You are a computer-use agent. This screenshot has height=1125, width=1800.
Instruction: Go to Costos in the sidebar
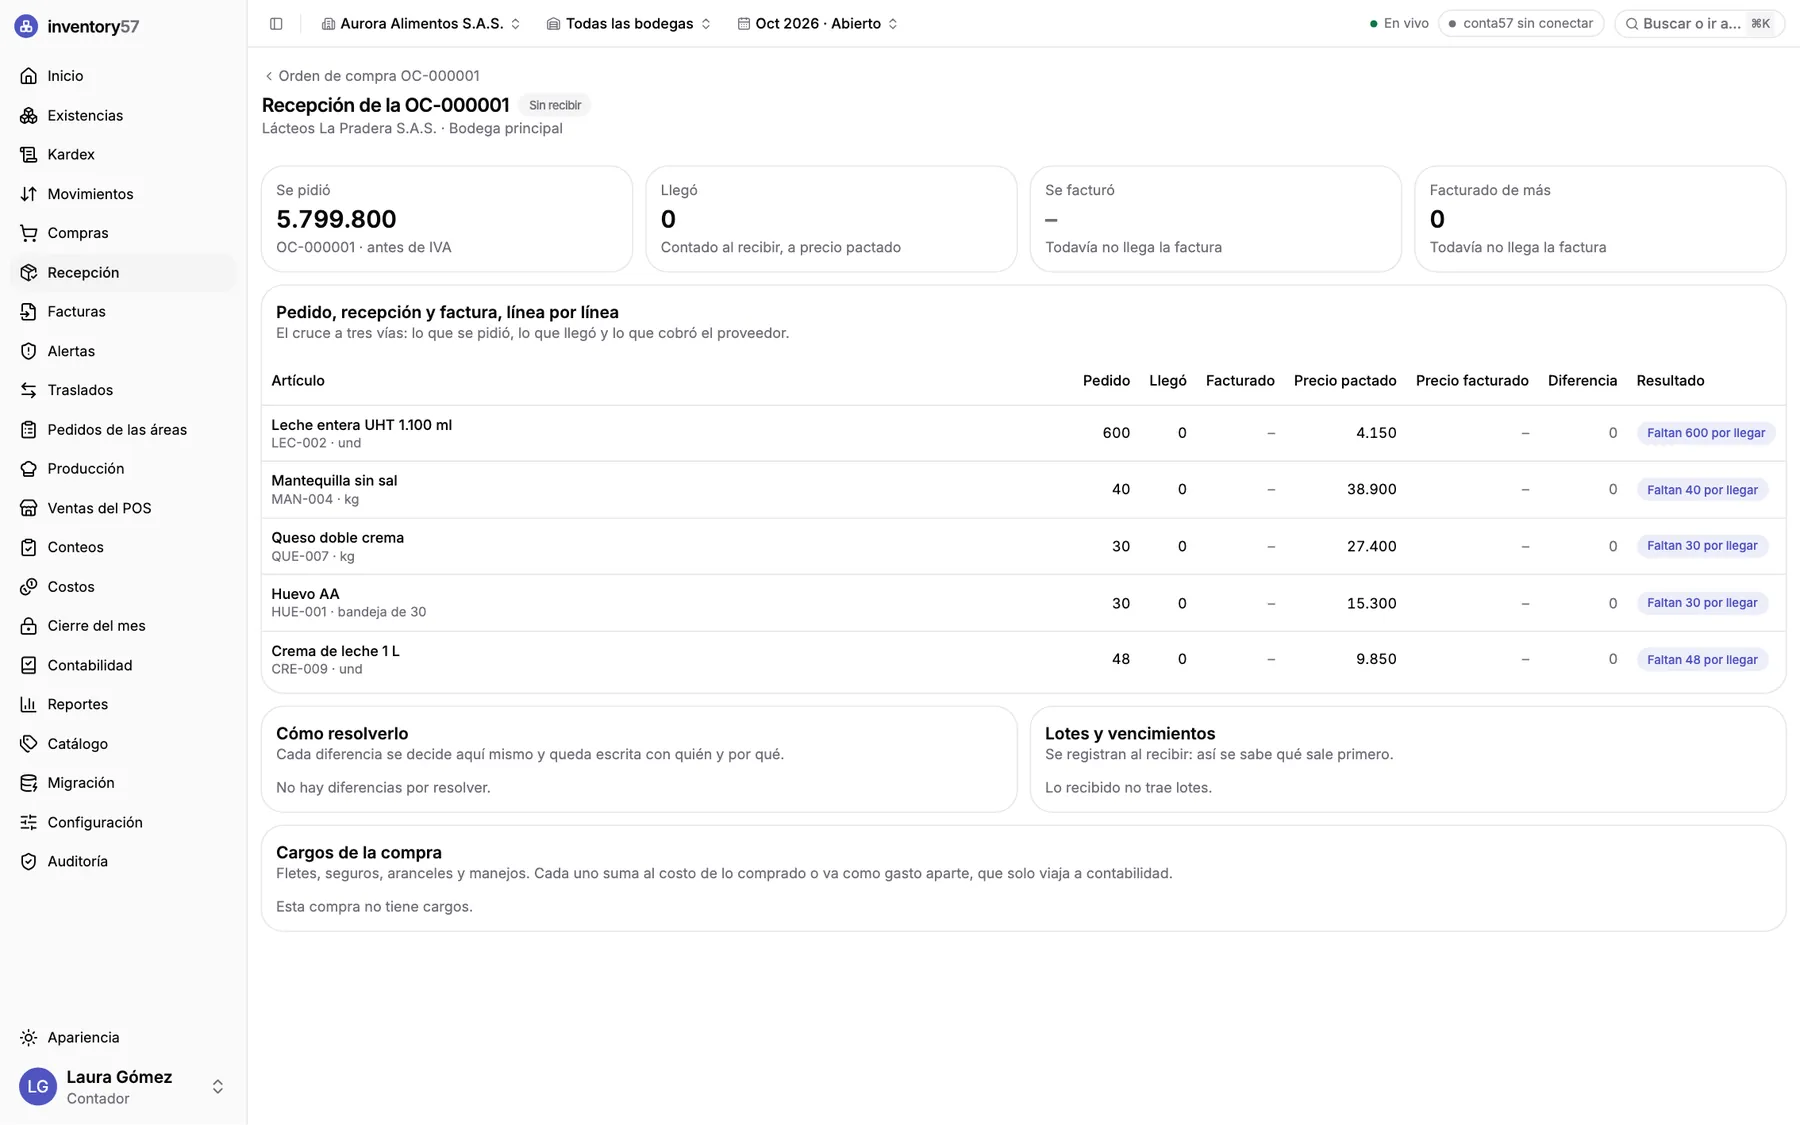click(123, 587)
